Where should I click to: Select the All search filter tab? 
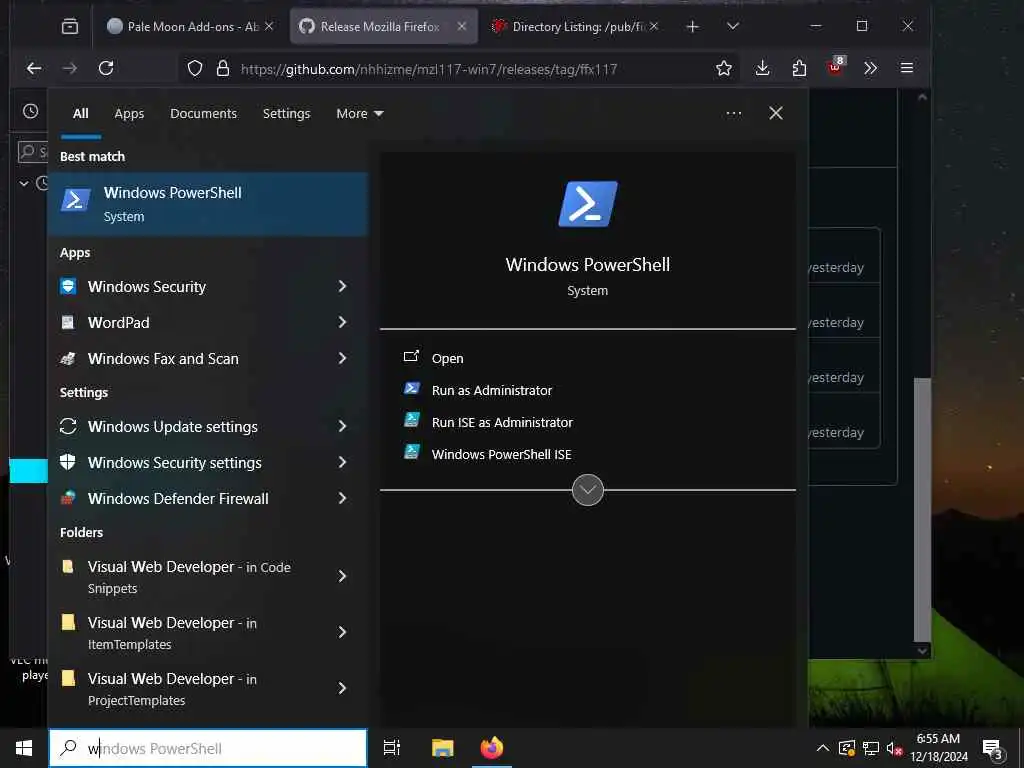pos(81,114)
